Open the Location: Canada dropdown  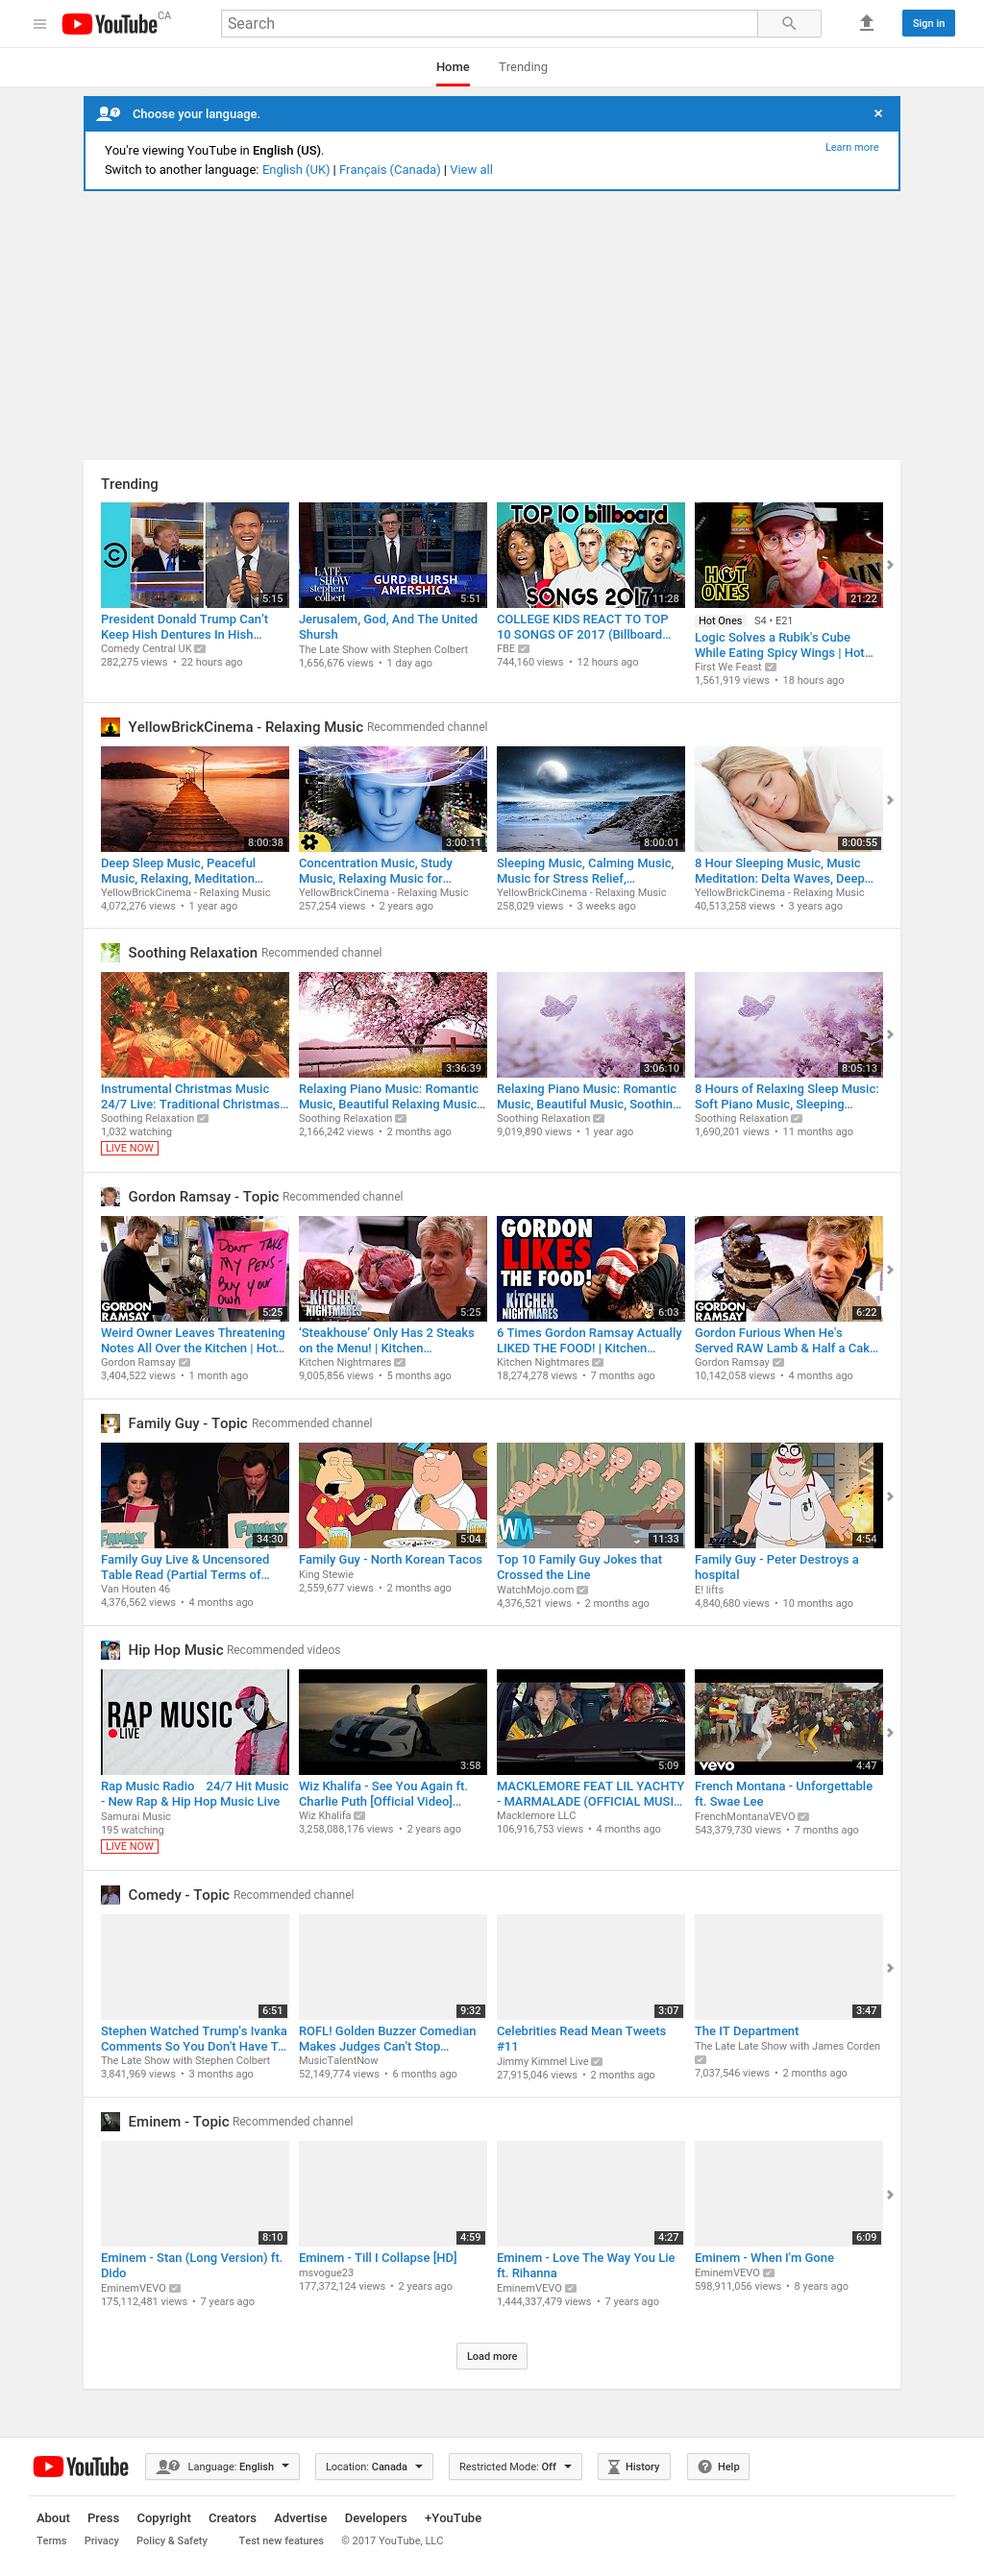374,2467
